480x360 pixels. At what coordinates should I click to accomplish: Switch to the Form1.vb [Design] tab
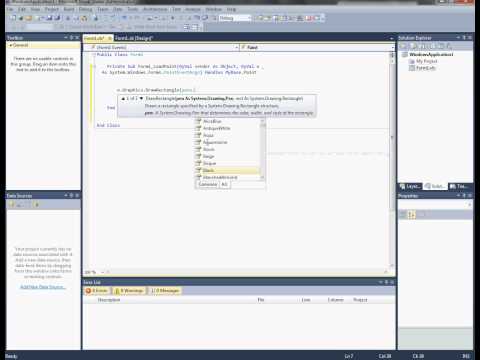click(x=134, y=38)
